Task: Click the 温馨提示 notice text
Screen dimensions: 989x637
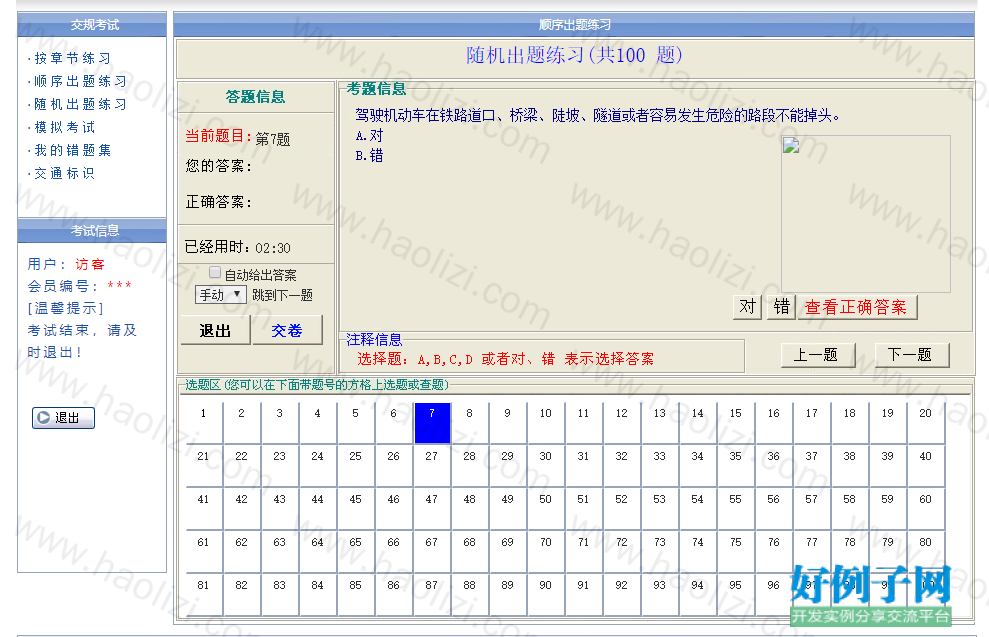Action: [x=65, y=308]
